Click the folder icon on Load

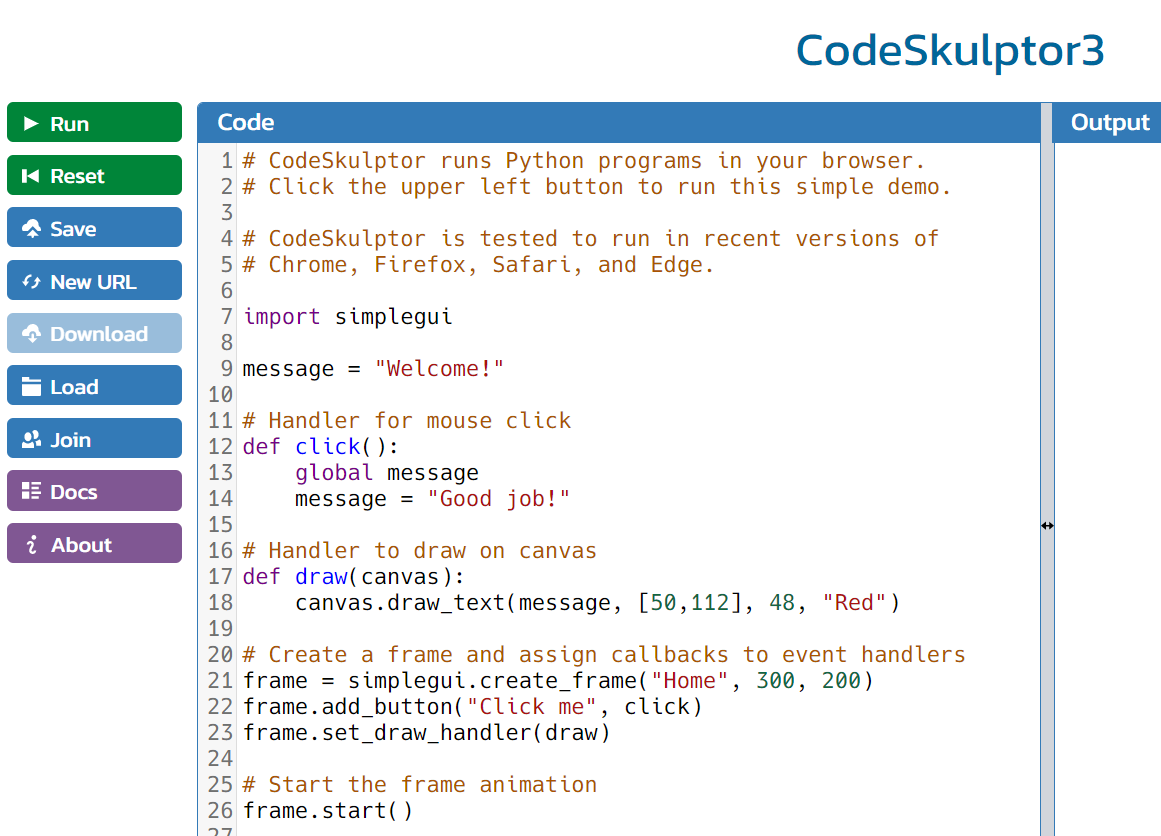click(x=31, y=387)
